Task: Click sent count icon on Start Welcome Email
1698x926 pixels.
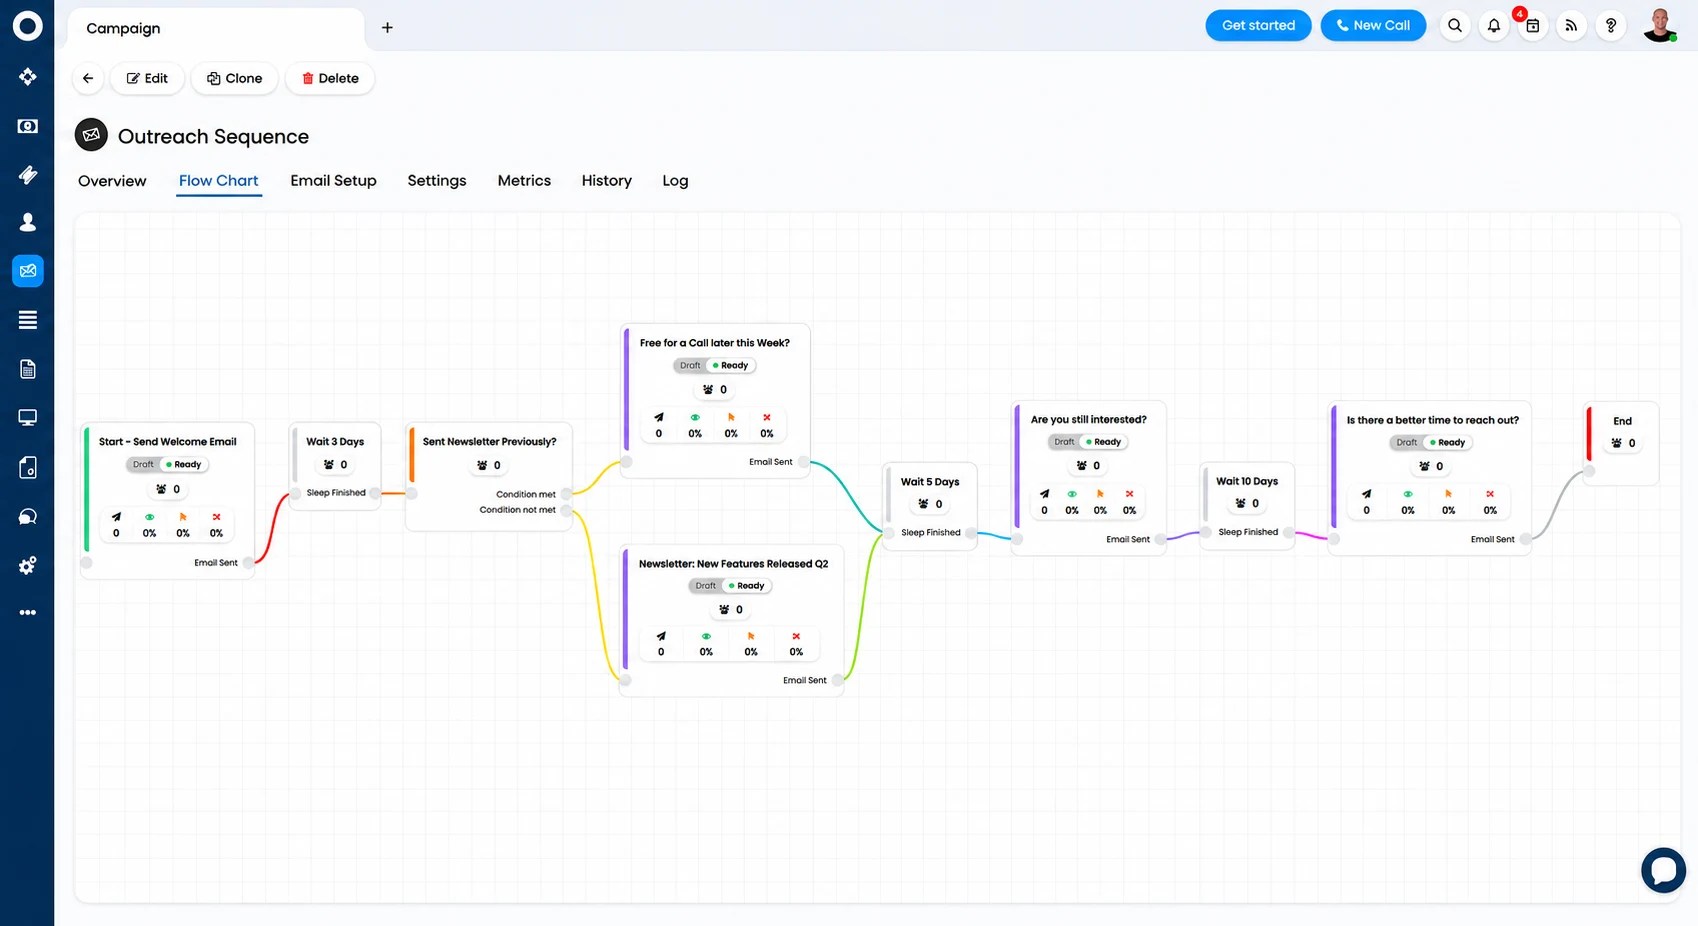Action: coord(116,517)
